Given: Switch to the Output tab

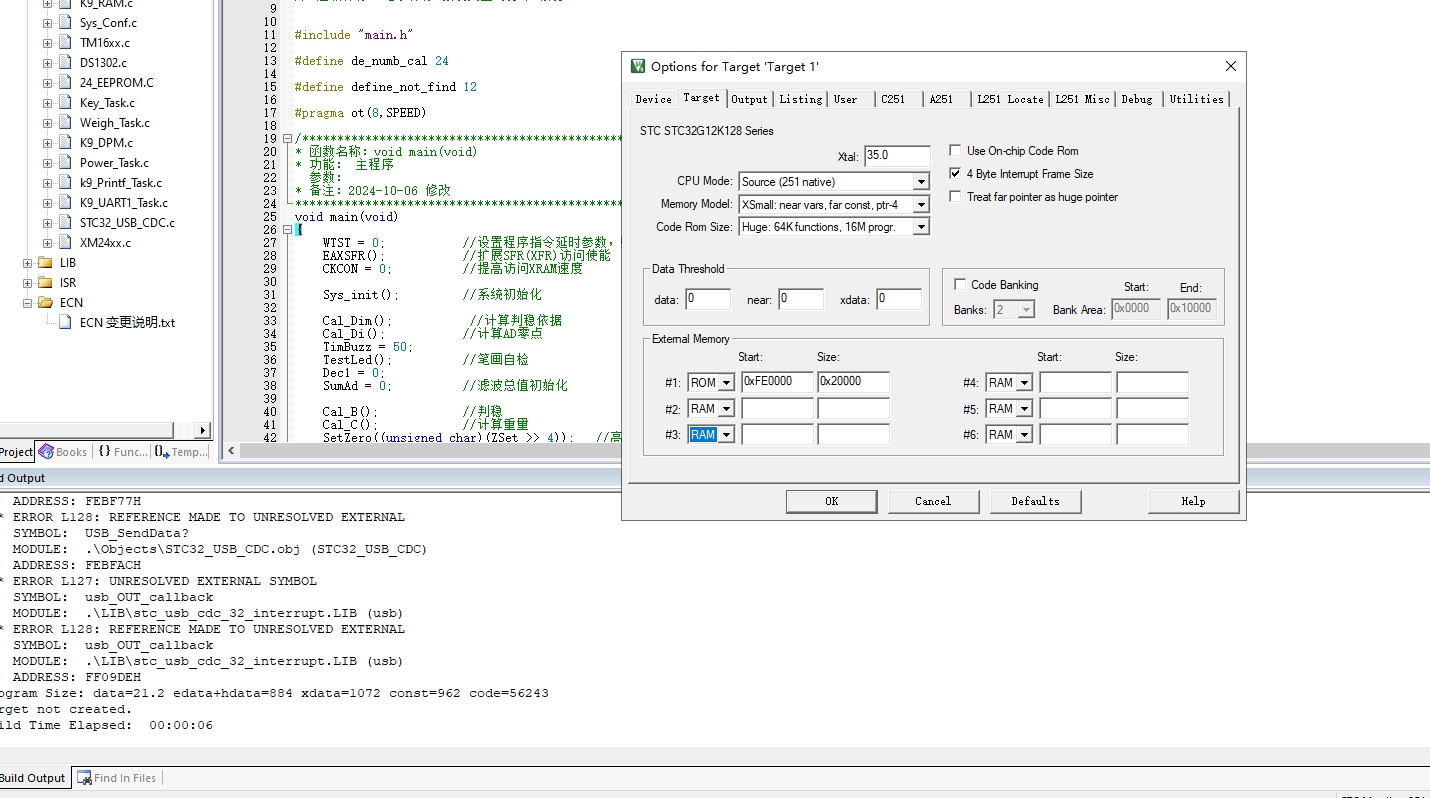Looking at the screenshot, I should [x=749, y=99].
